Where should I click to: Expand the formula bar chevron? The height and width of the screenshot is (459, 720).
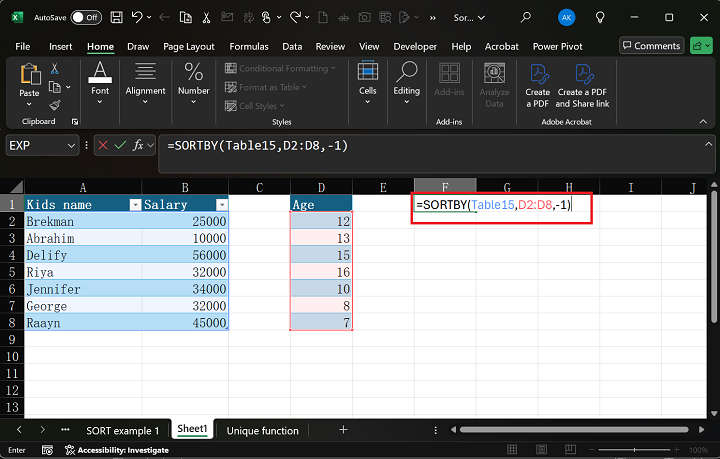tap(708, 146)
